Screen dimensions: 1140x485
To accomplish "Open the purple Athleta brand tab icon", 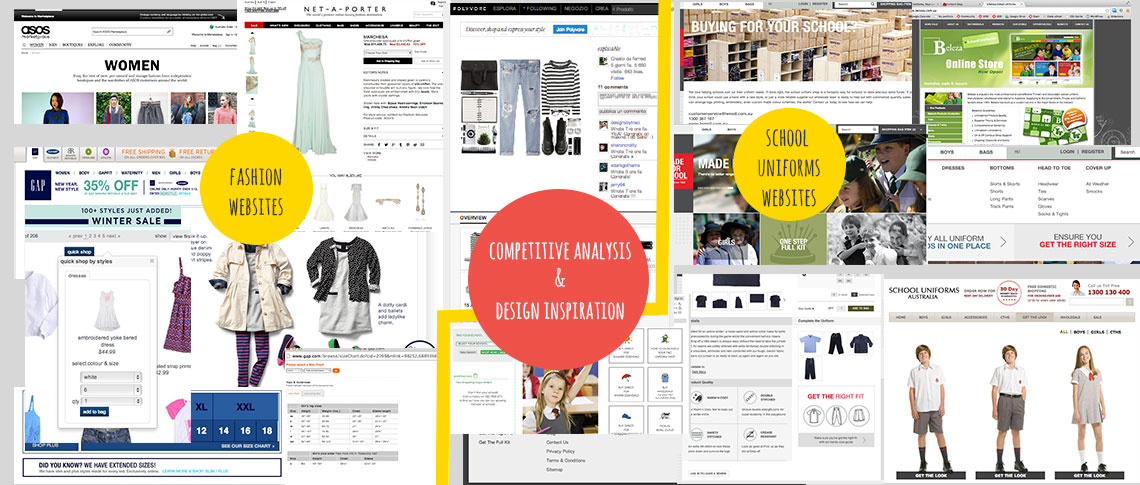I will [105, 154].
